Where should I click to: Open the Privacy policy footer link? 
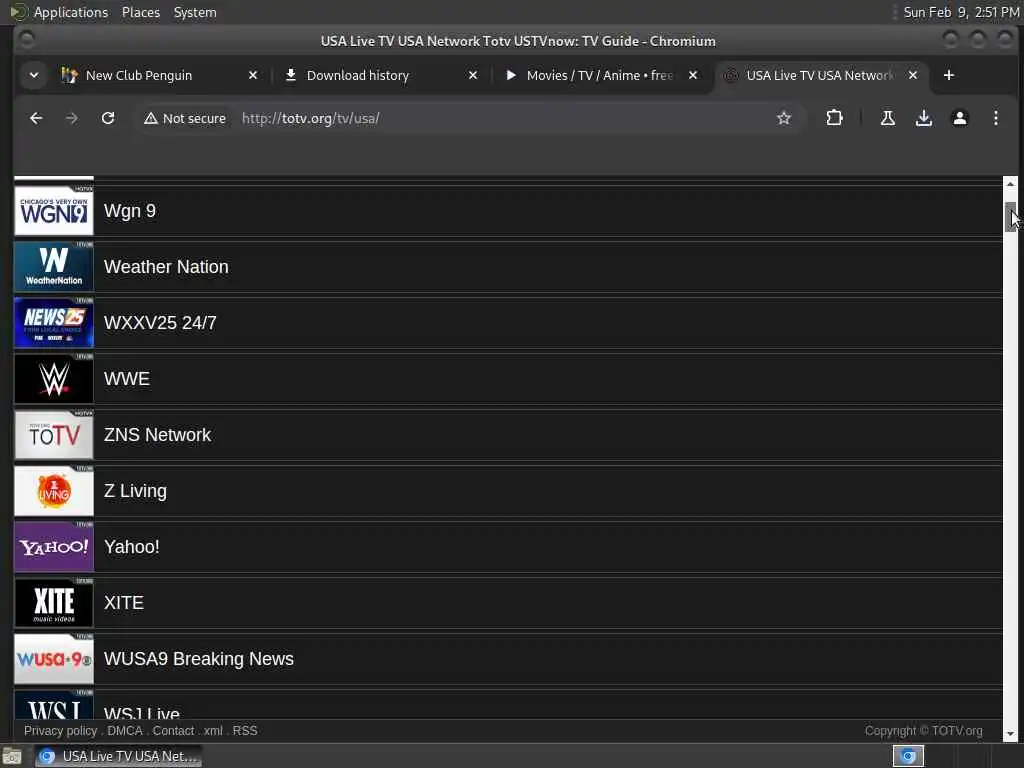pyautogui.click(x=60, y=731)
